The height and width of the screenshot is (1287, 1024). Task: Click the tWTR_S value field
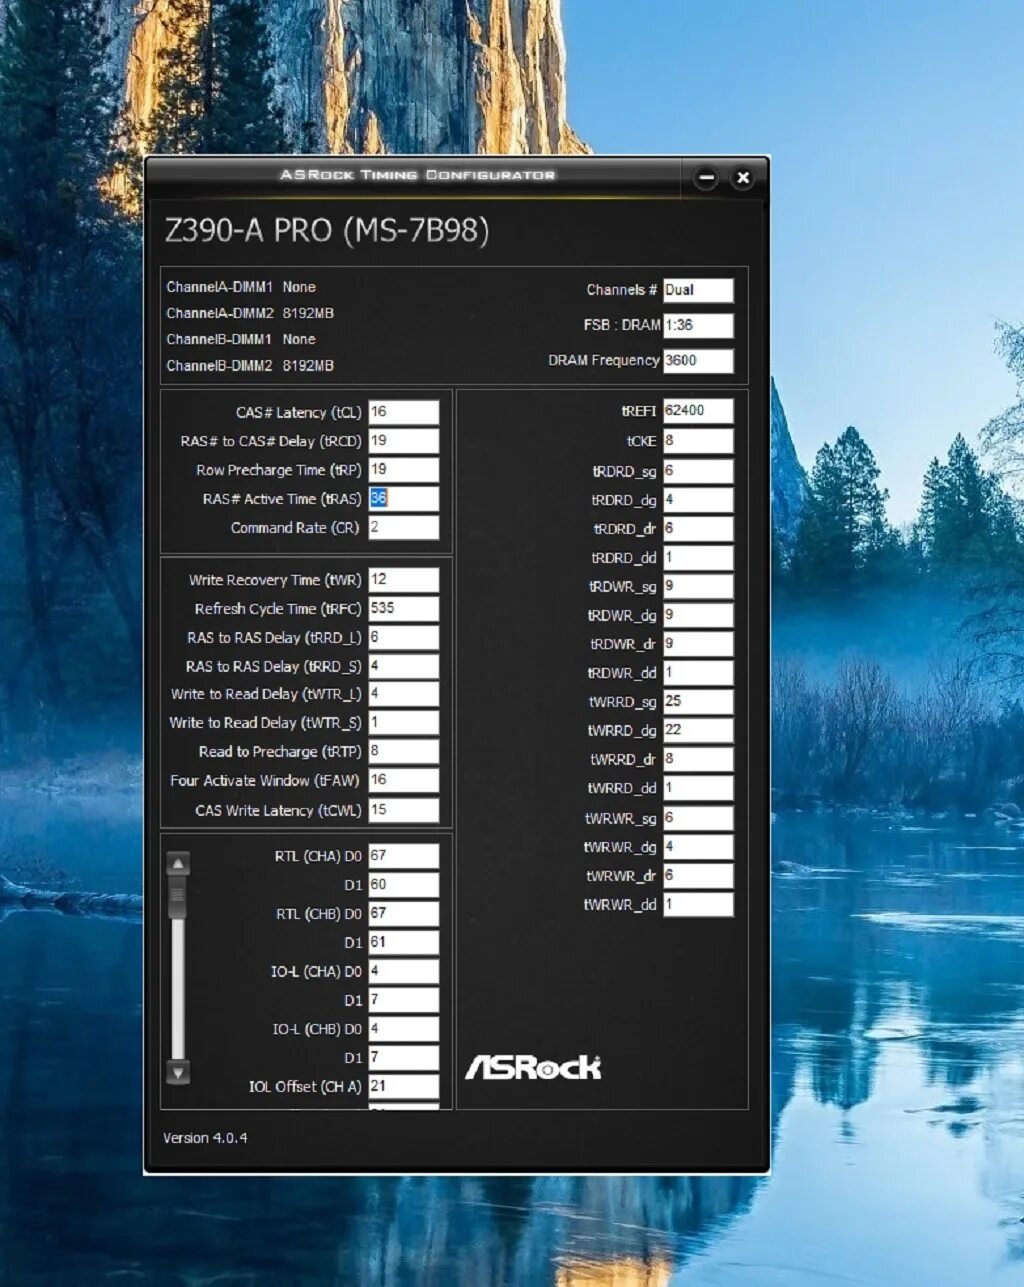(404, 723)
